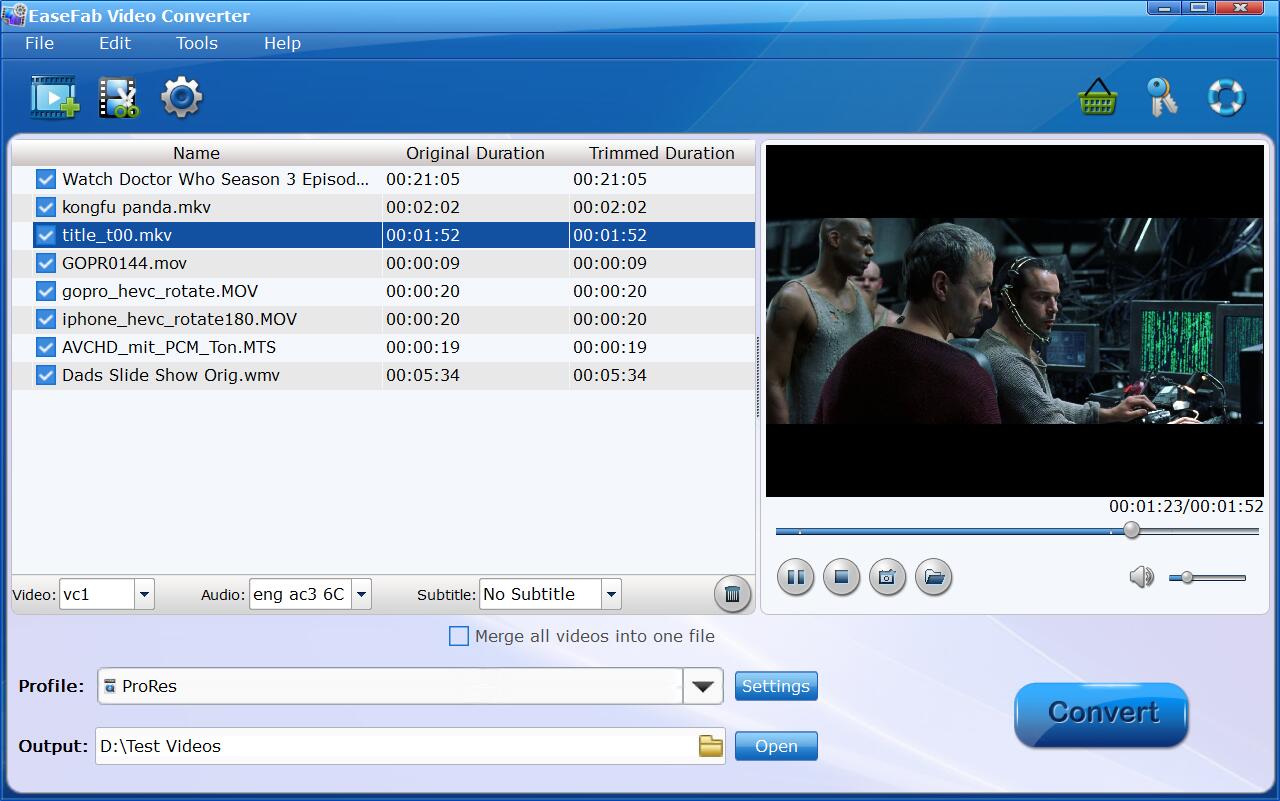Take a snapshot with the camera icon
Screen dimensions: 1280x801
coord(887,577)
